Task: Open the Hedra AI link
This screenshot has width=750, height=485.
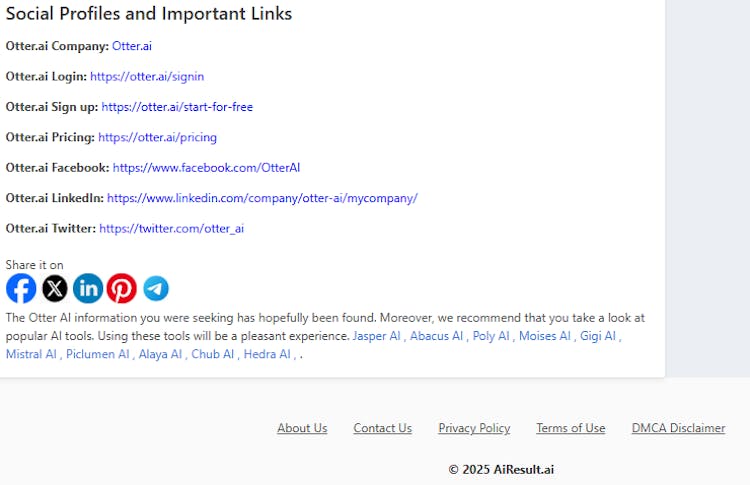Action: point(267,354)
